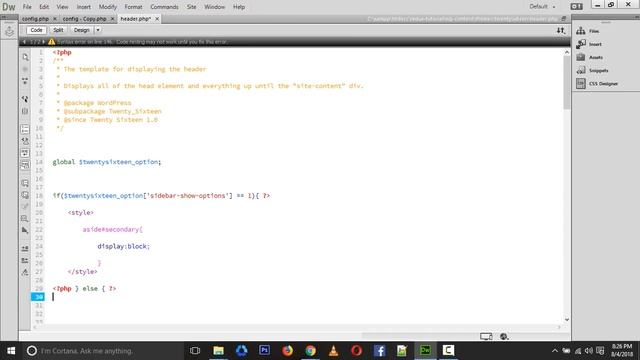
Task: Toggle the Word Wrap icon
Action: pos(25,153)
